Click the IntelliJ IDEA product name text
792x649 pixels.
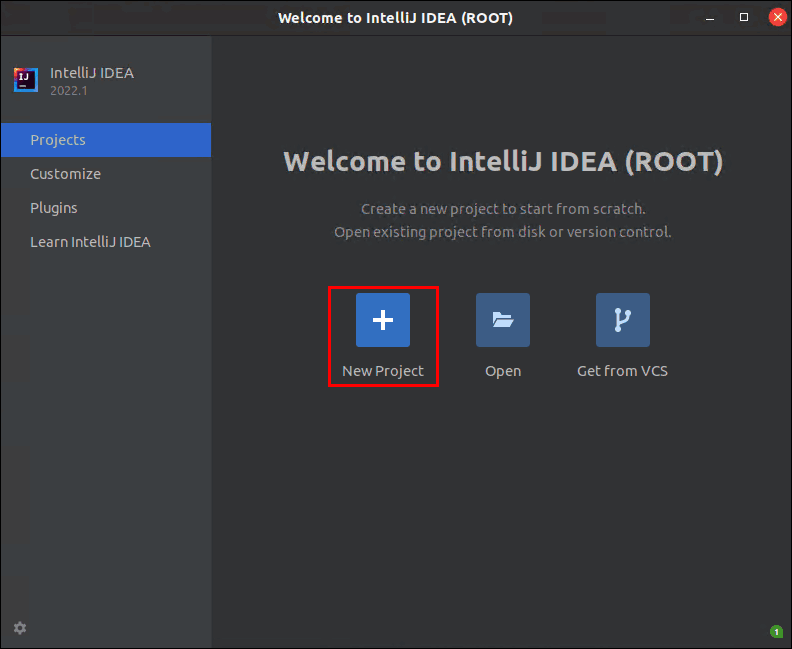[92, 73]
